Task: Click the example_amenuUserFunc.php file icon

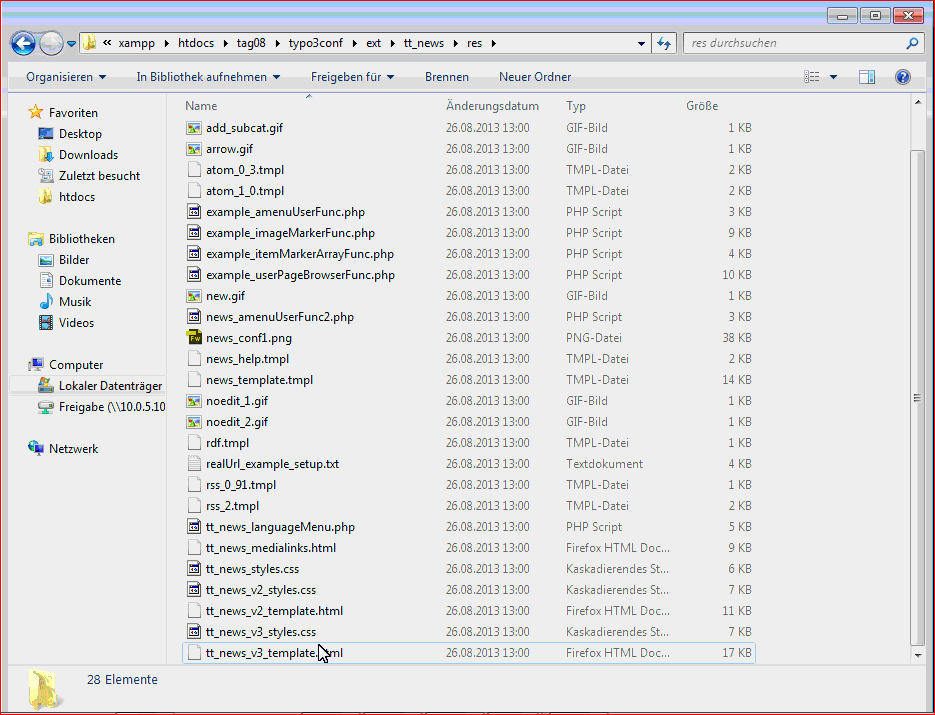Action: pyautogui.click(x=194, y=212)
